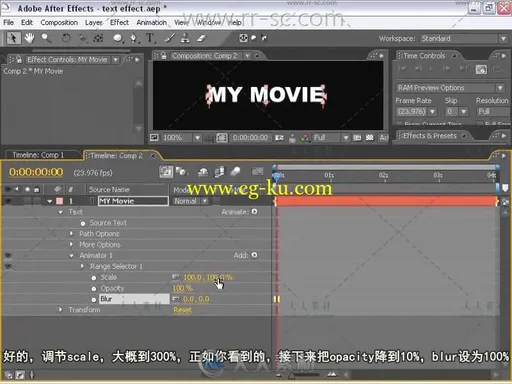
Task: Switch to Timeline: Comp 1 tab
Action: 38,155
